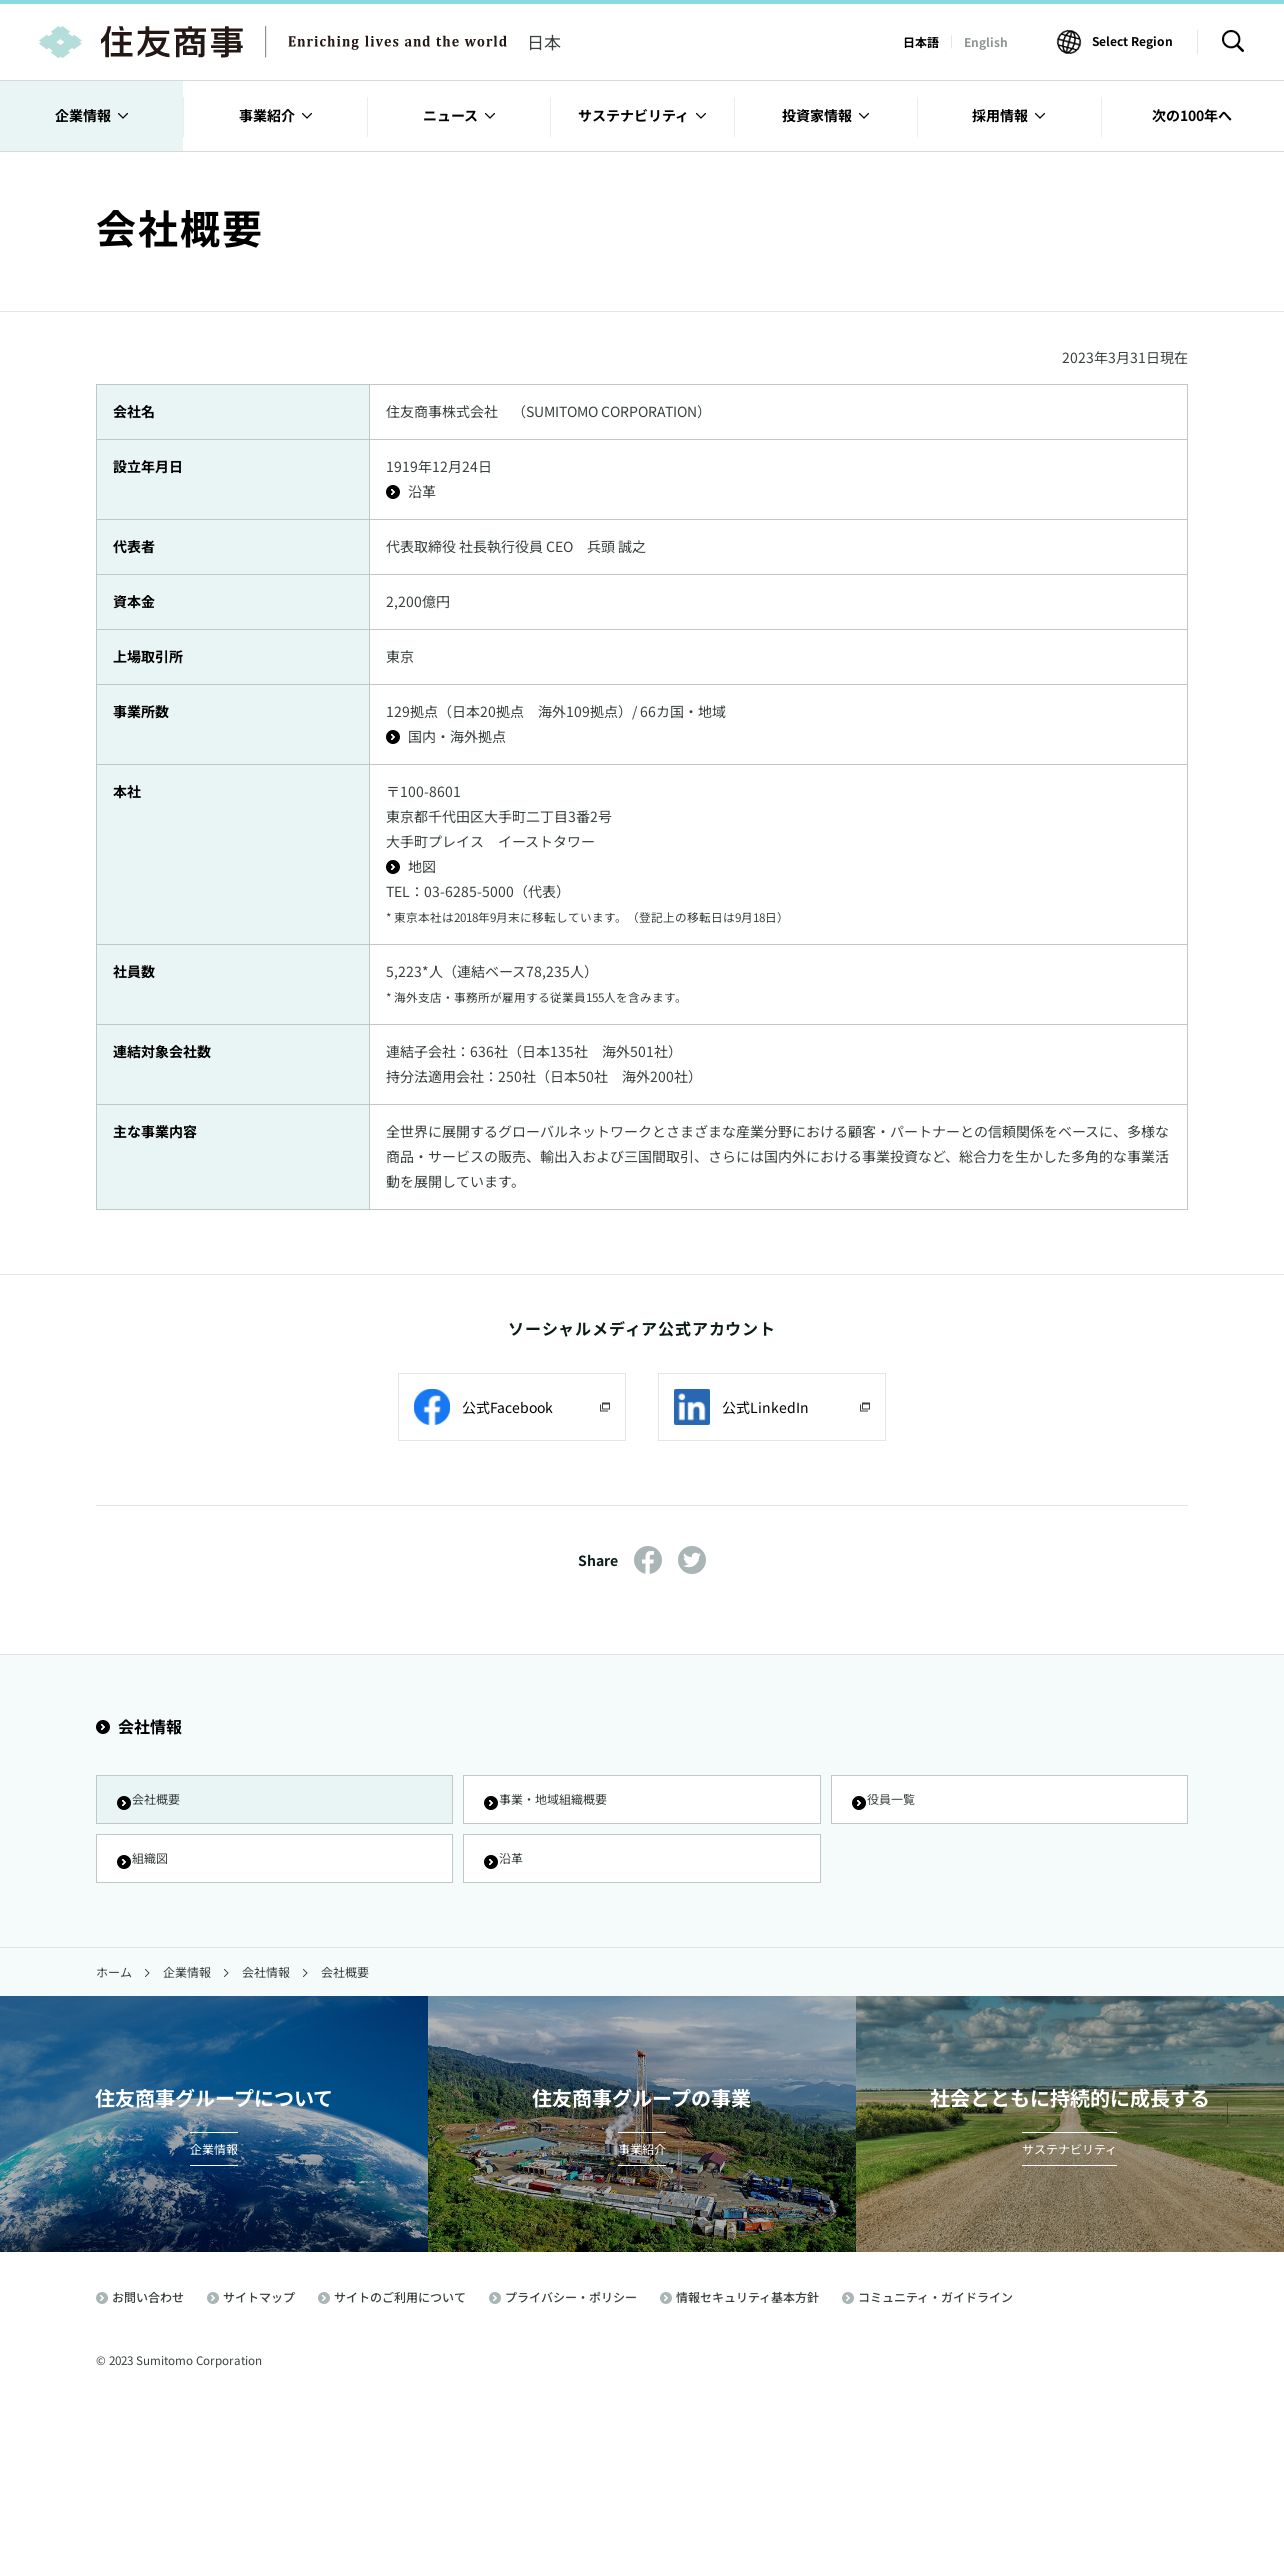1284x2568 pixels.
Task: Click the Sumitomo Corporation diamond logo
Action: [60, 42]
